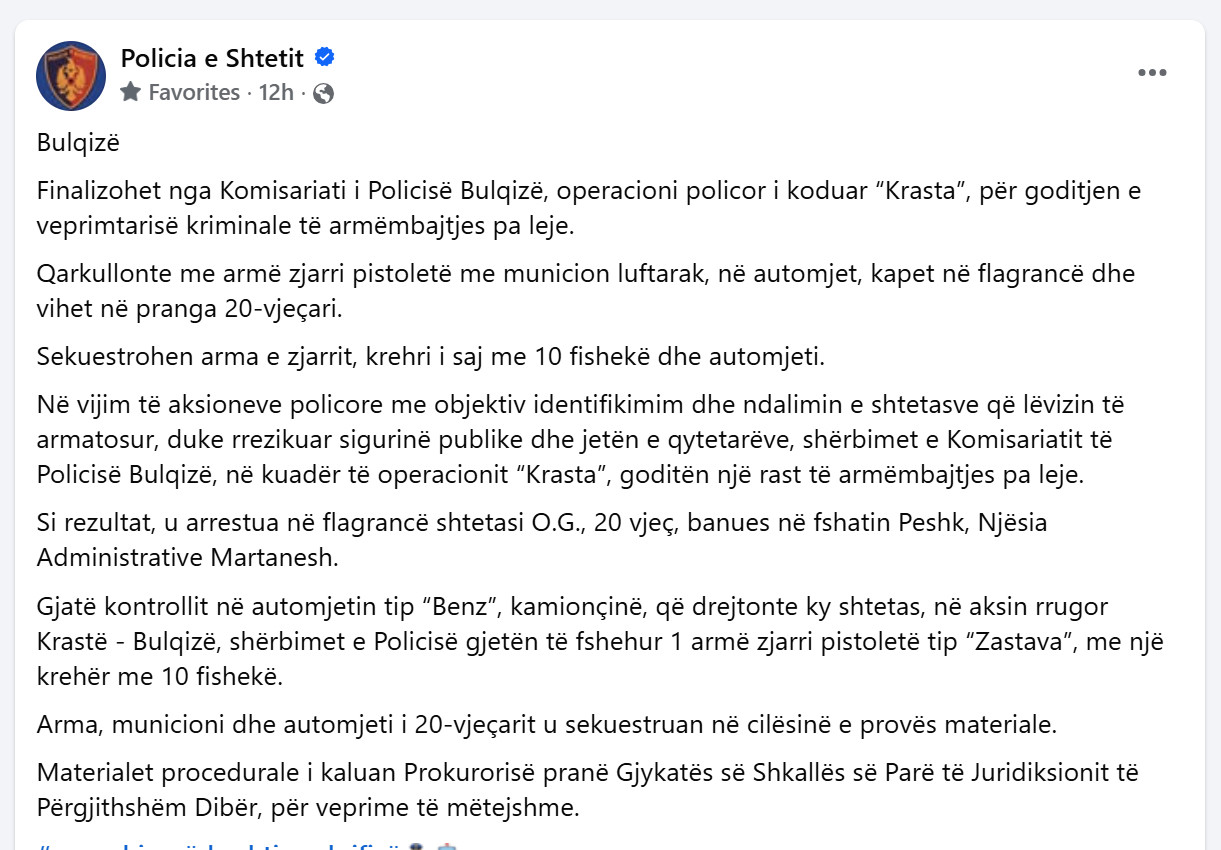The image size is (1221, 850).
Task: Open the Policia e Shtetit profile picture
Action: click(71, 75)
